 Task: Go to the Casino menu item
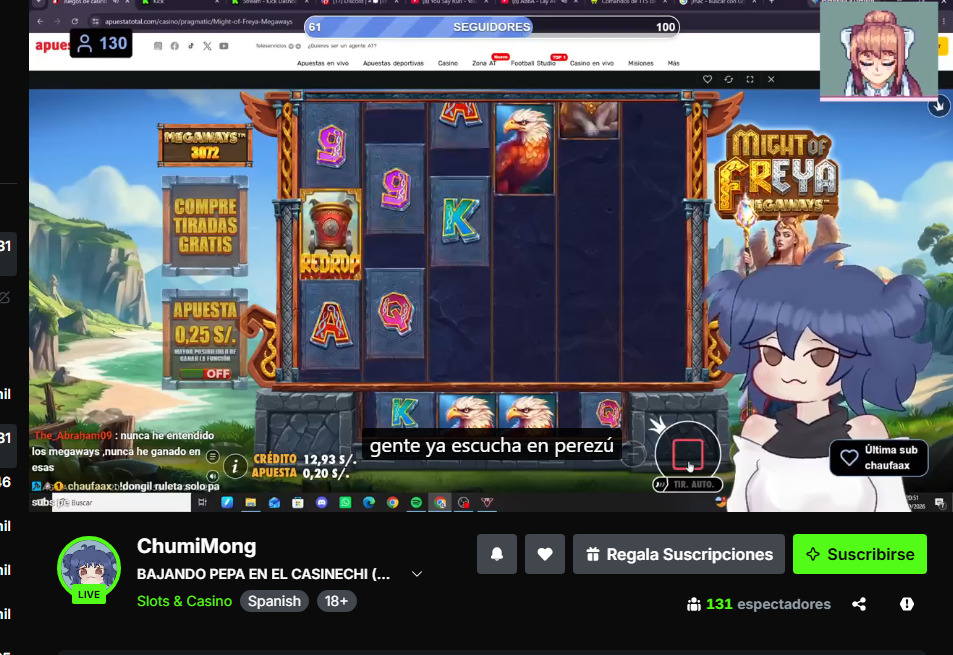[448, 63]
